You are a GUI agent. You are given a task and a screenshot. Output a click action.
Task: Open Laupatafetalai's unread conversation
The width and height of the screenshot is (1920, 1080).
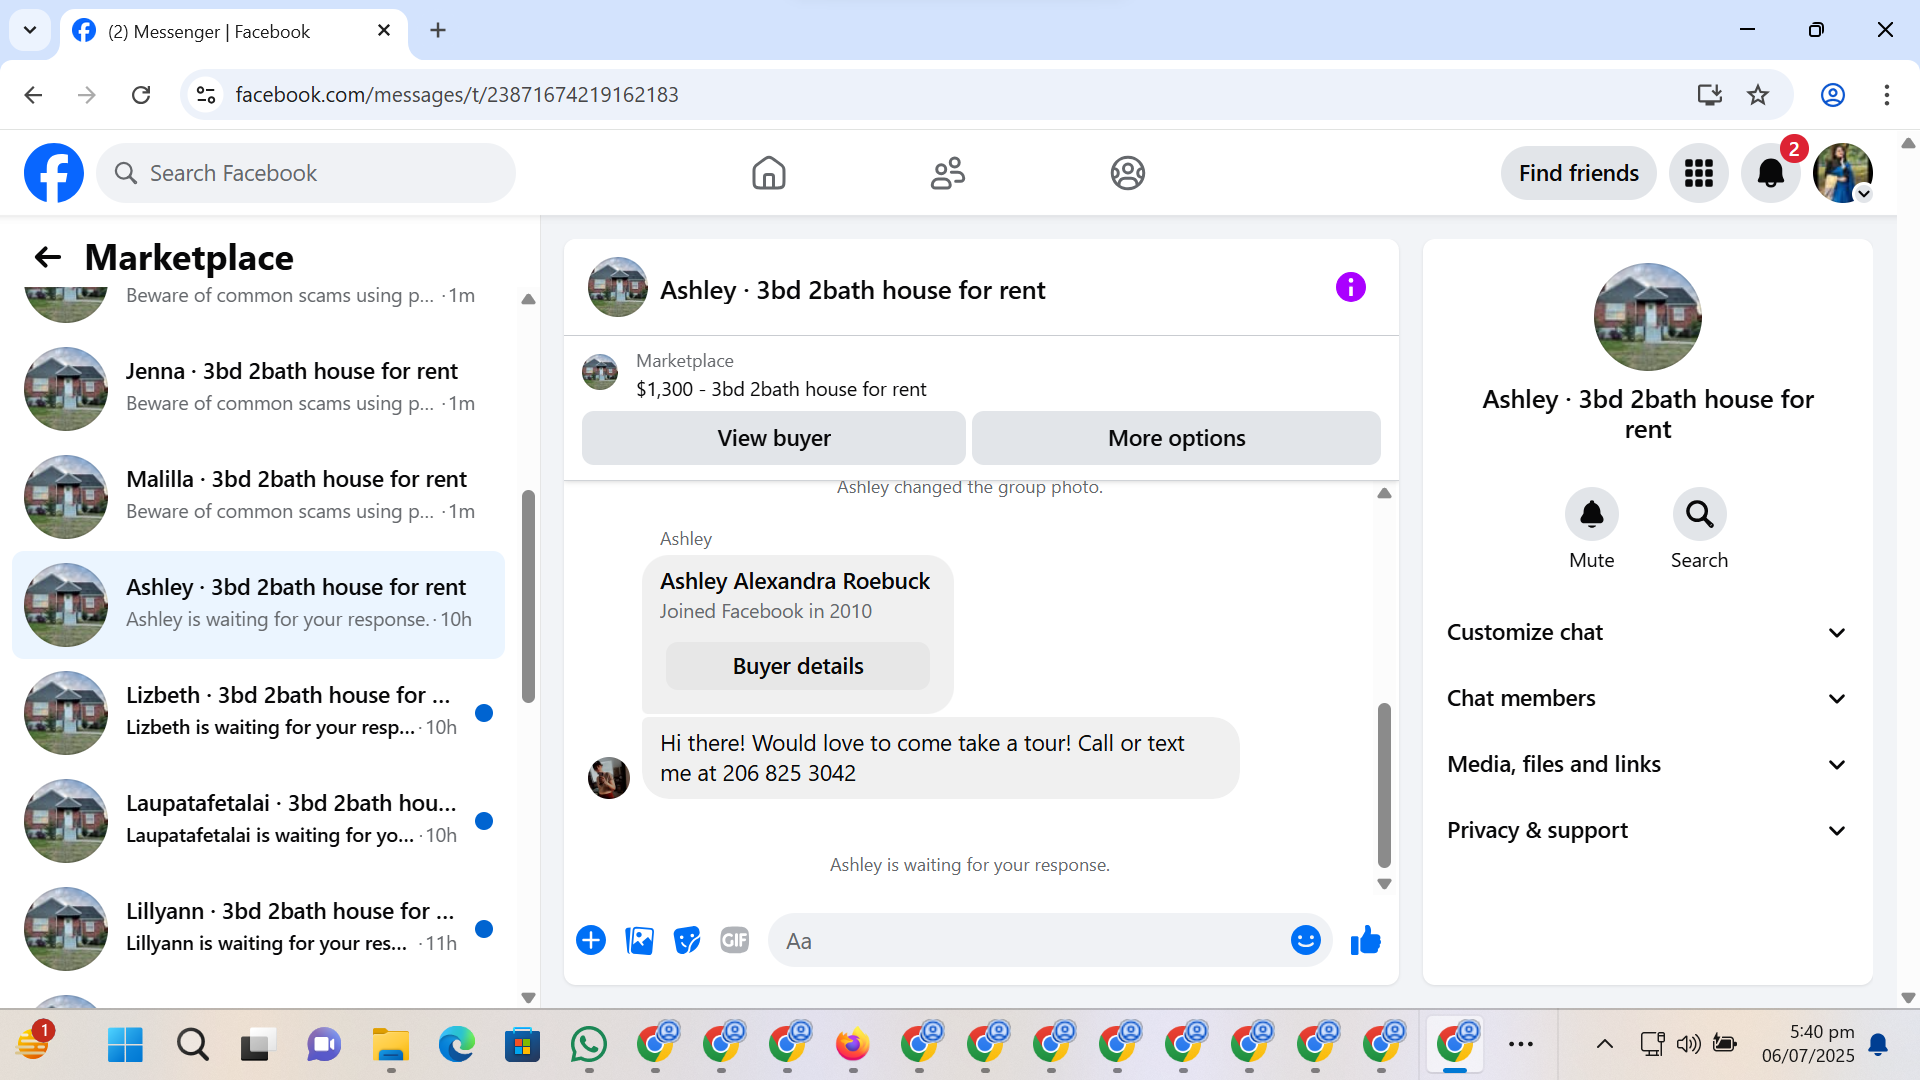click(258, 820)
